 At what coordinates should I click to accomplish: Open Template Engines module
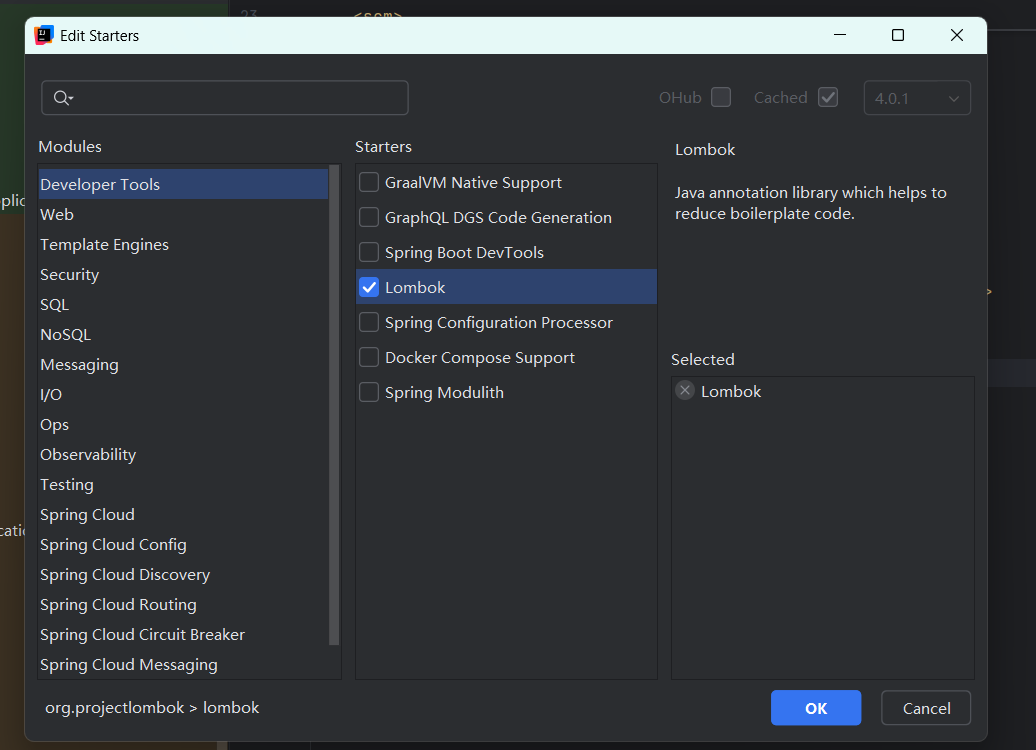[183, 244]
